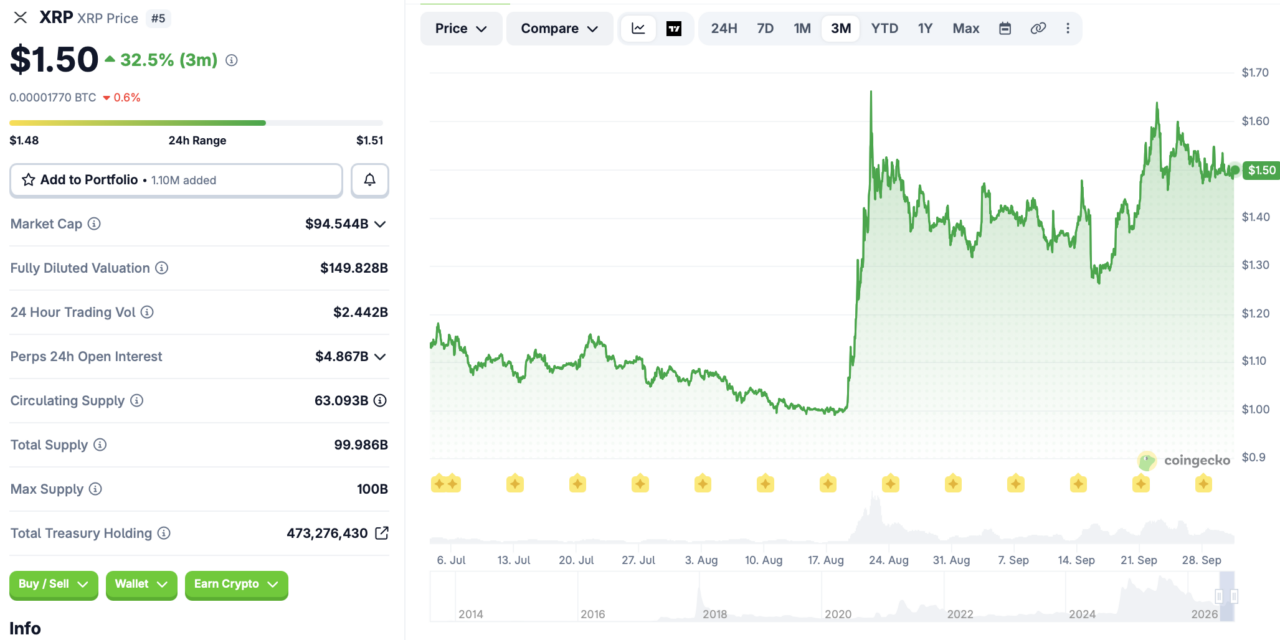Click the Total Supply info icon
1280x640 pixels.
click(99, 445)
